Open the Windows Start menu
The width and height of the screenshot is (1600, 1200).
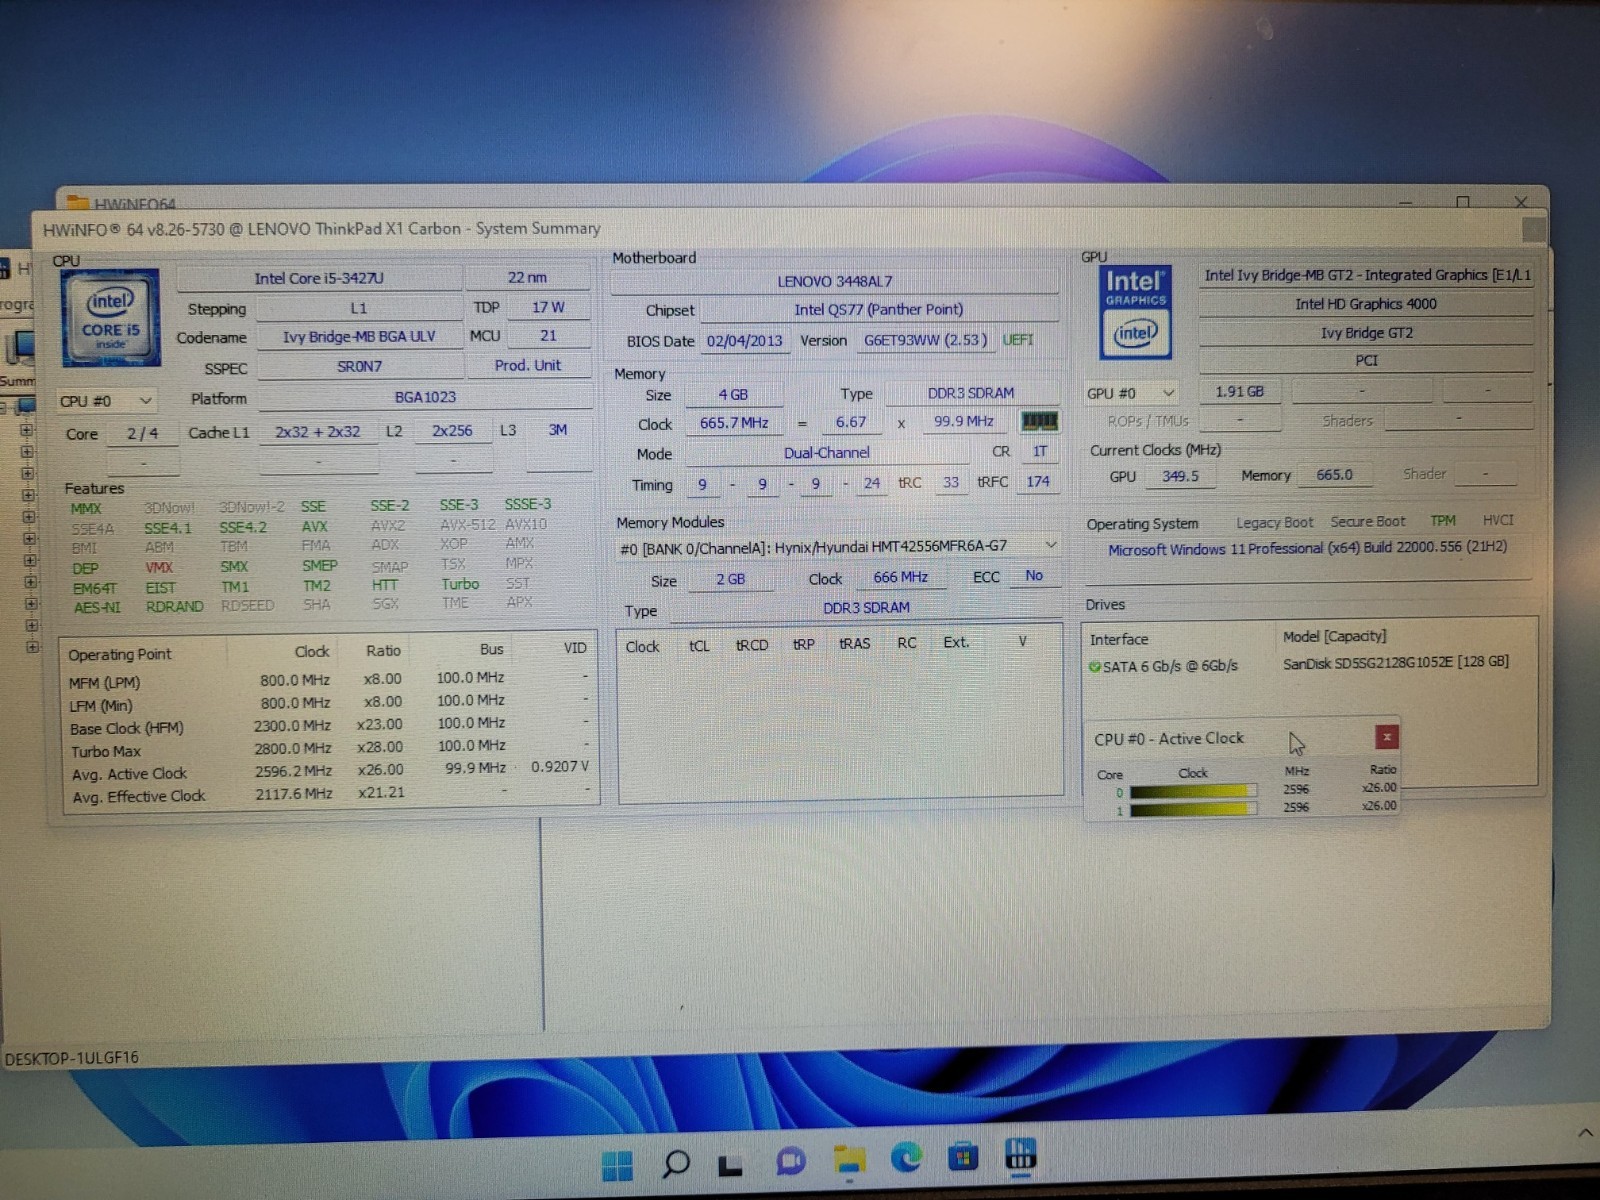(x=617, y=1164)
